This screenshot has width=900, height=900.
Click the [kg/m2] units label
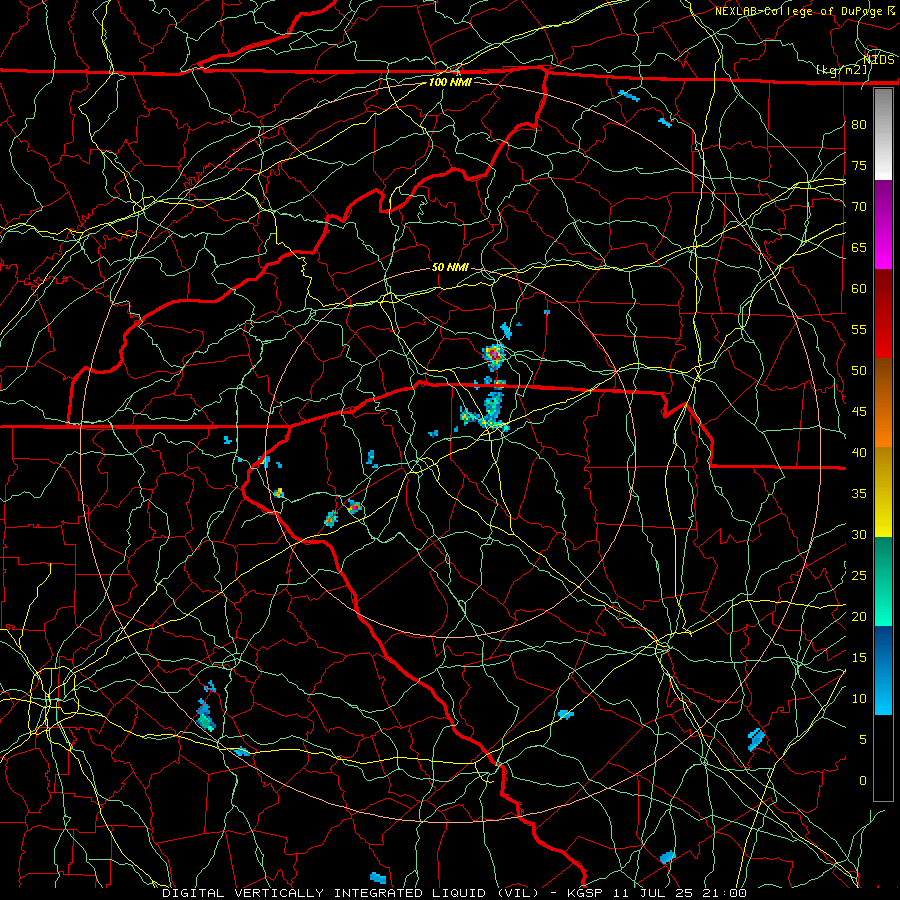tap(841, 70)
